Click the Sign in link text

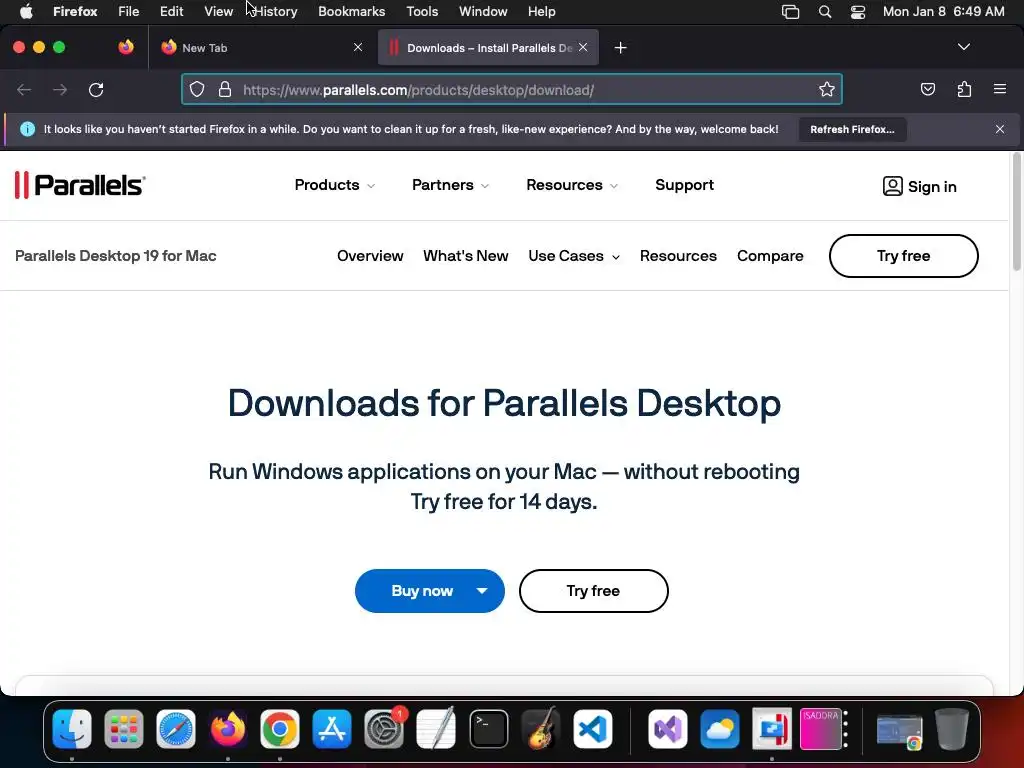pyautogui.click(x=932, y=187)
